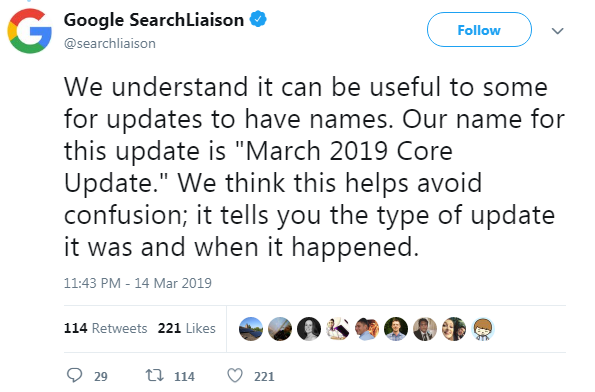View the list of 221 Likes

tap(187, 328)
